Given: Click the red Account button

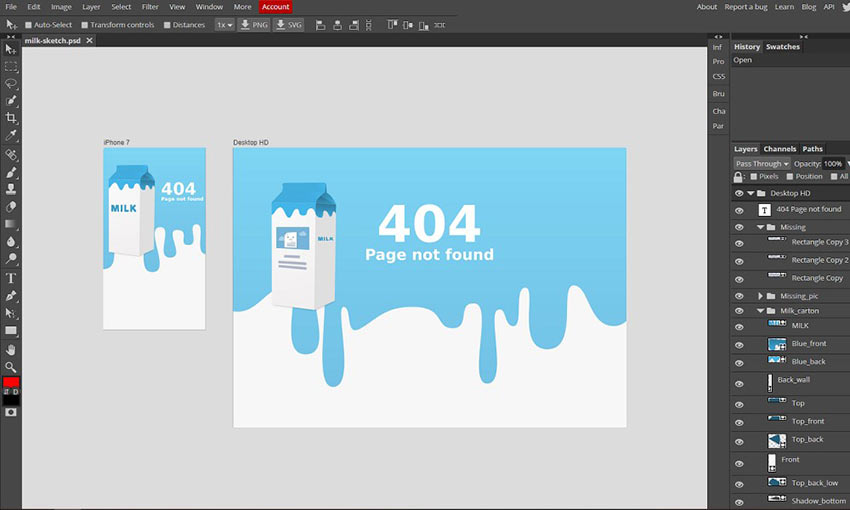Looking at the screenshot, I should (275, 7).
